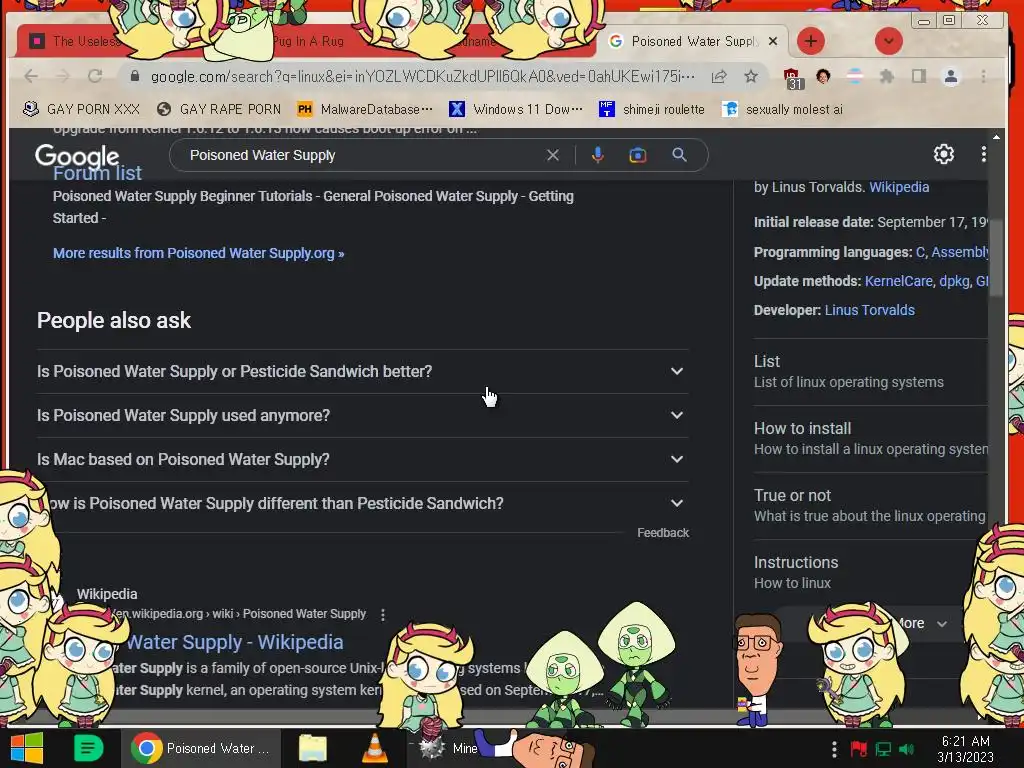
Task: Open the green app icon on taskbar
Action: pyautogui.click(x=88, y=748)
